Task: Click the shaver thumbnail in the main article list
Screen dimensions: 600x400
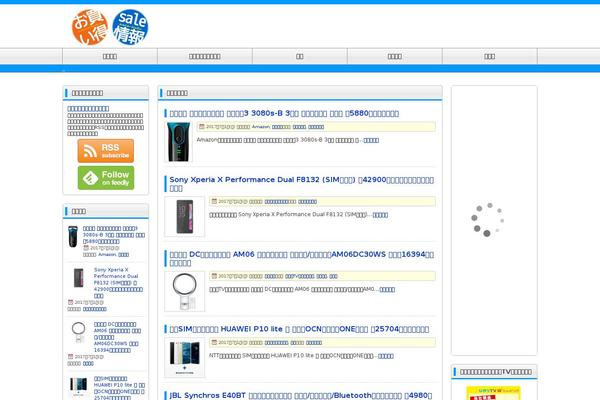Action: 178,142
